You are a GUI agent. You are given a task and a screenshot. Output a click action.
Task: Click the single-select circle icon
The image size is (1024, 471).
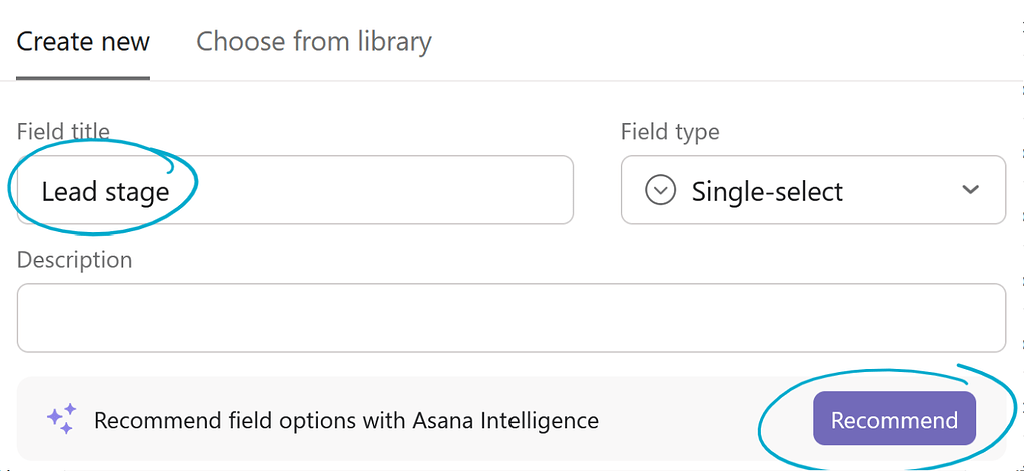pos(660,190)
